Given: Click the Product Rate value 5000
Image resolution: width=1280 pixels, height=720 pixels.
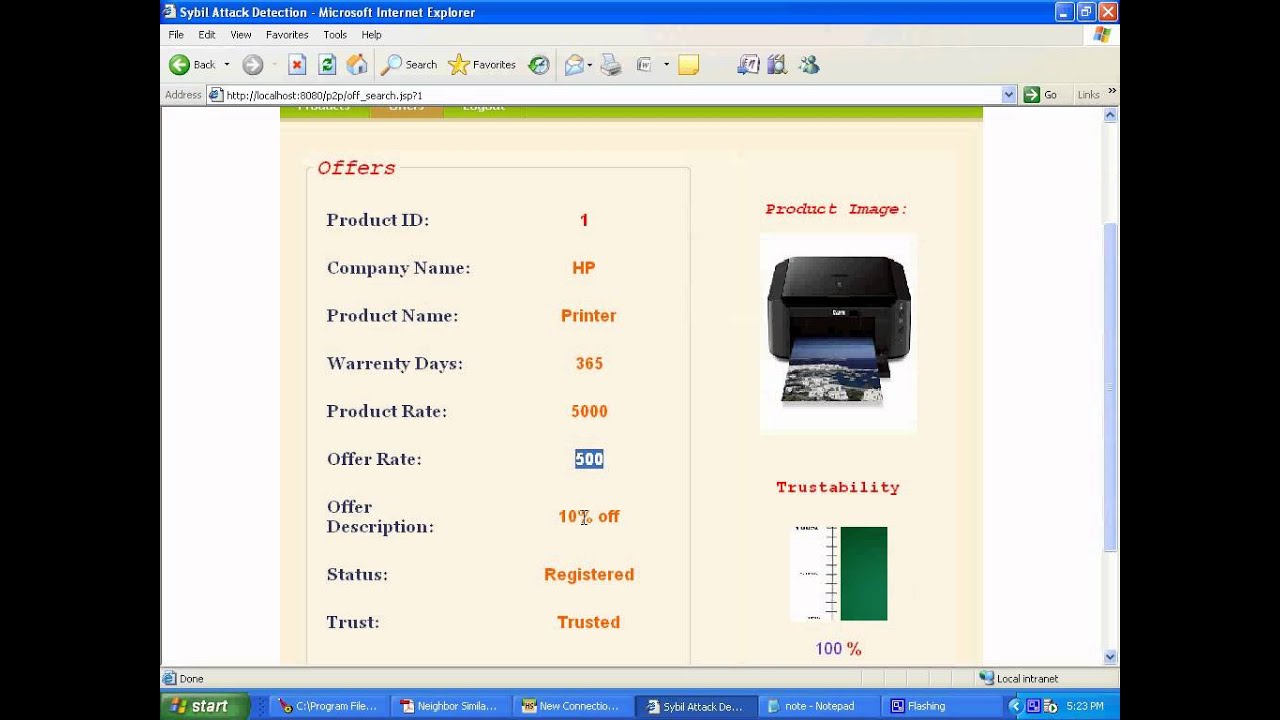Looking at the screenshot, I should click(x=589, y=411).
